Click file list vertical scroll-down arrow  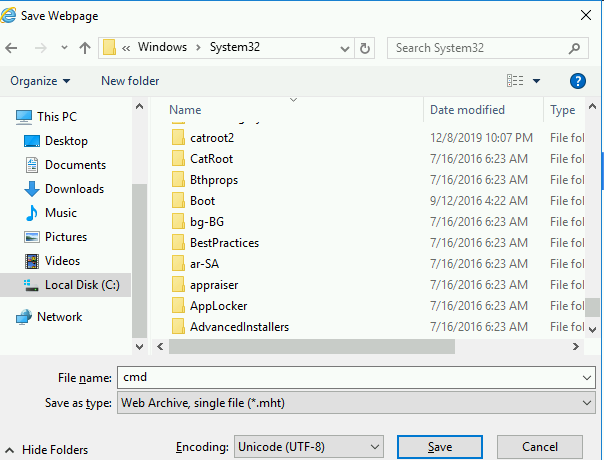tap(592, 329)
